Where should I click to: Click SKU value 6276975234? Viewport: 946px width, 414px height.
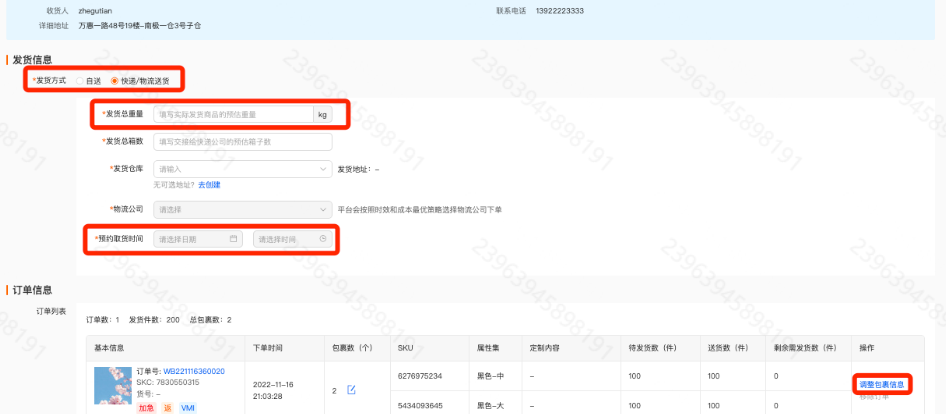[x=420, y=376]
